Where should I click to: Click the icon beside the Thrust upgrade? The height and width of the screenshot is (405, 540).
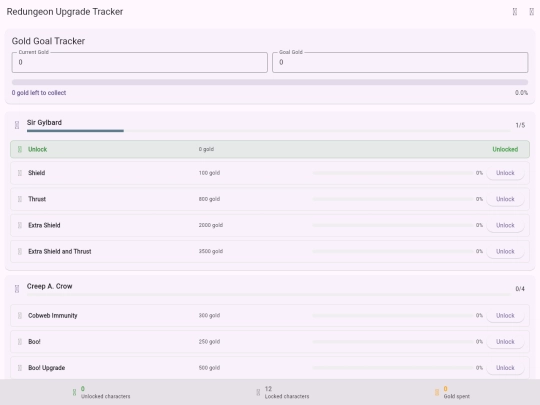20,199
